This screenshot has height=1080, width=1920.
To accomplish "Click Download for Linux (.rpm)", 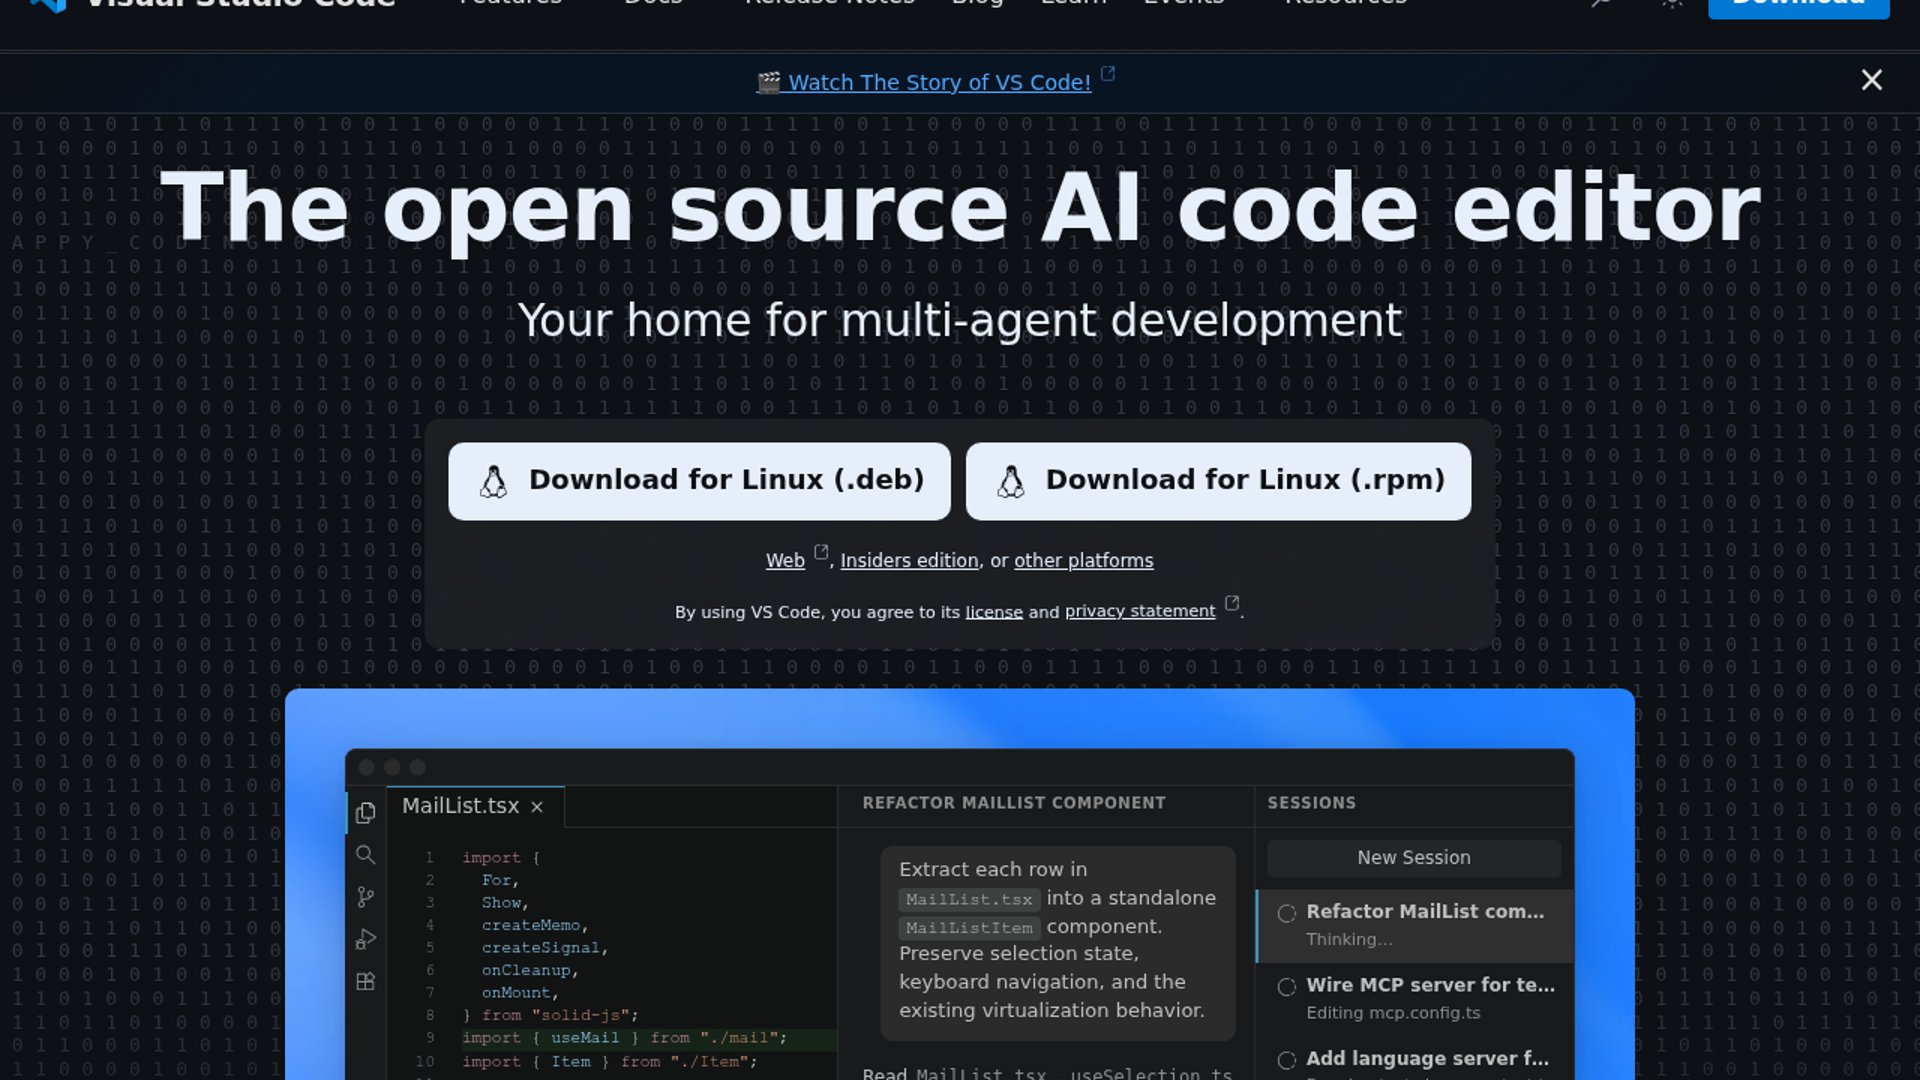I will tap(1218, 481).
